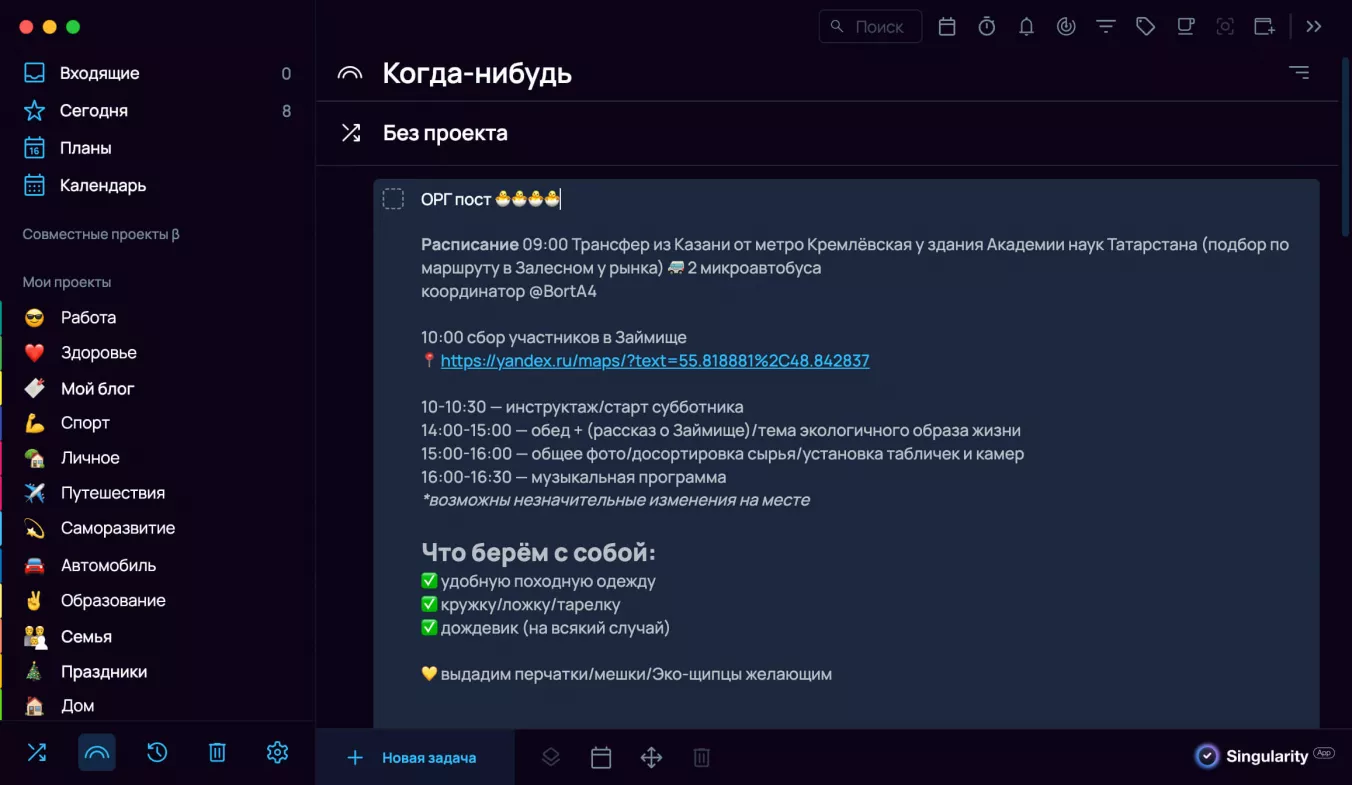Open the history clock icon in sidebar footer
This screenshot has height=785, width=1352.
coord(157,753)
